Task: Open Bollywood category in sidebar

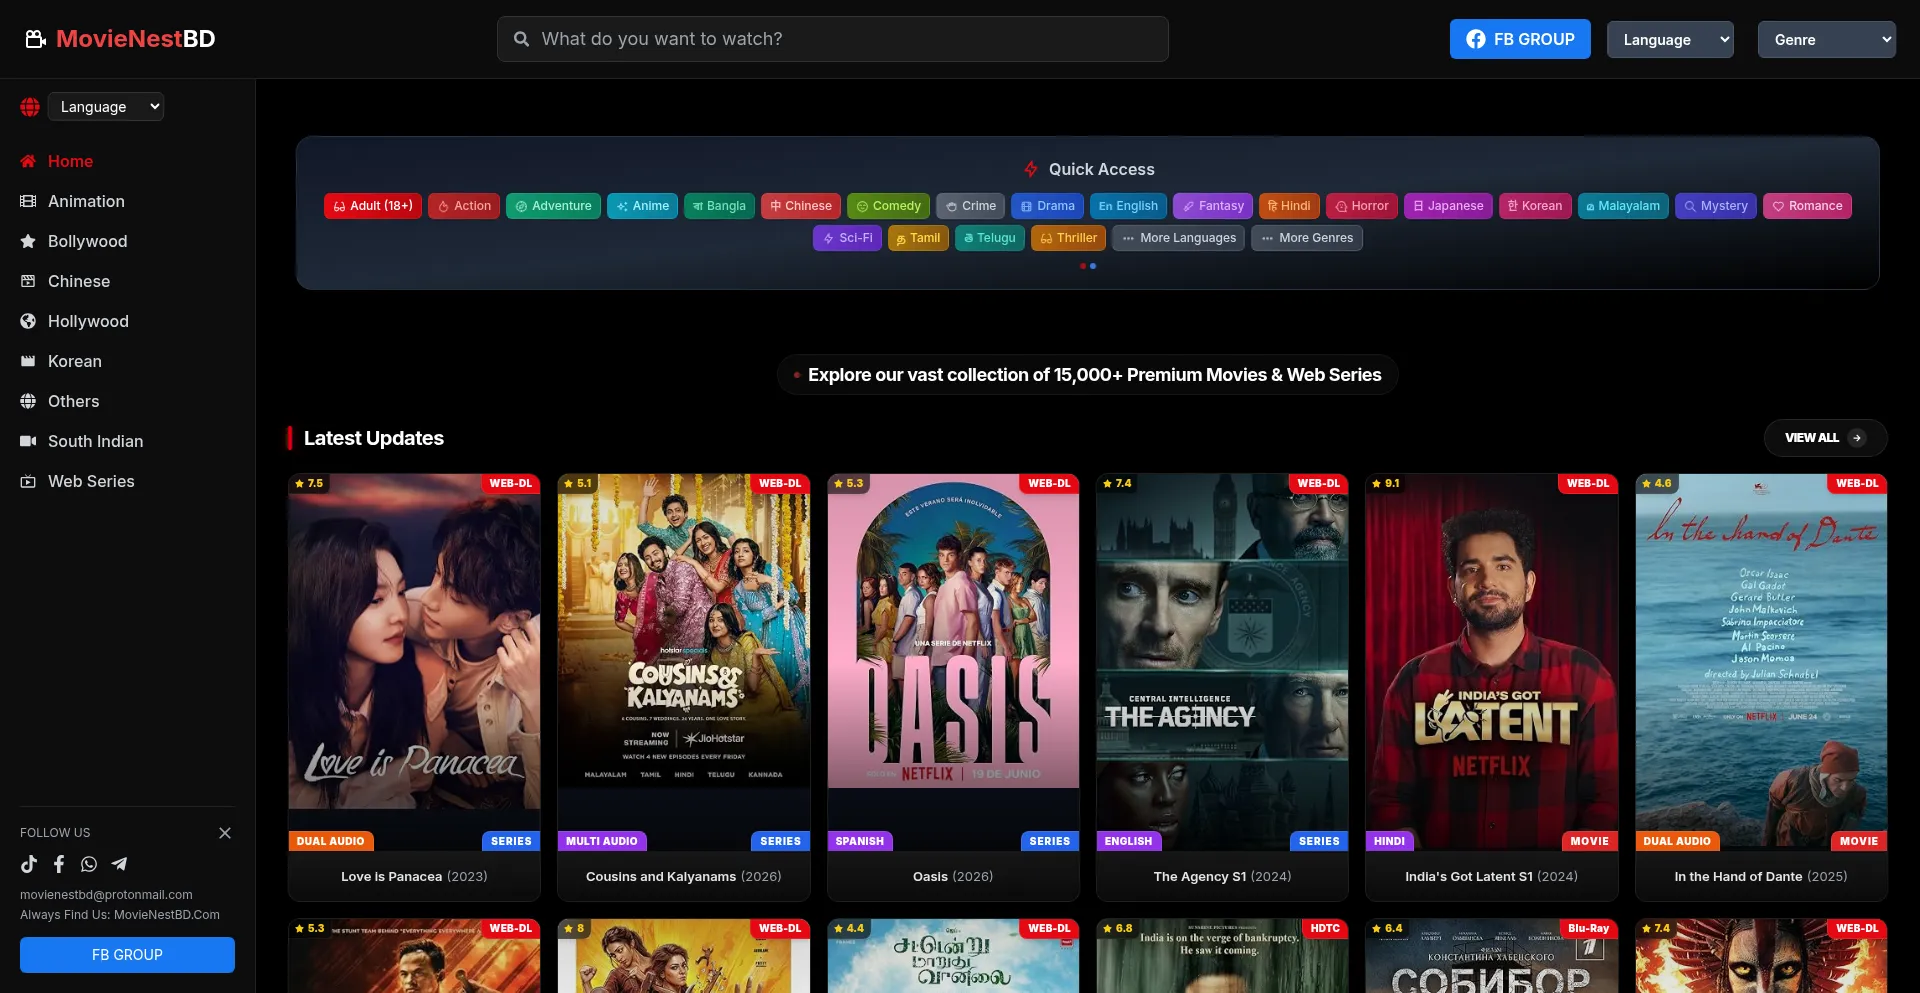Action: coord(87,241)
